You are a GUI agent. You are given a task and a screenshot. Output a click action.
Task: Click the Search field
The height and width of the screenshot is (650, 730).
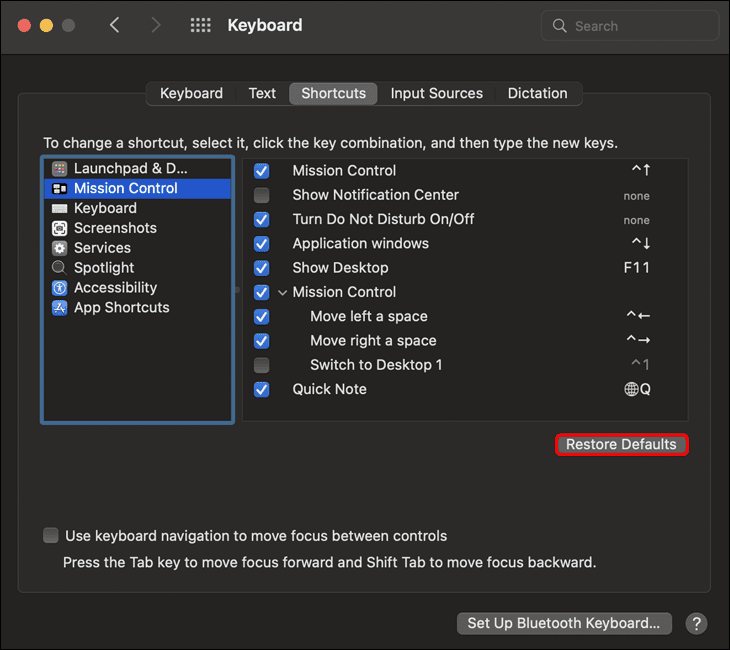click(630, 26)
